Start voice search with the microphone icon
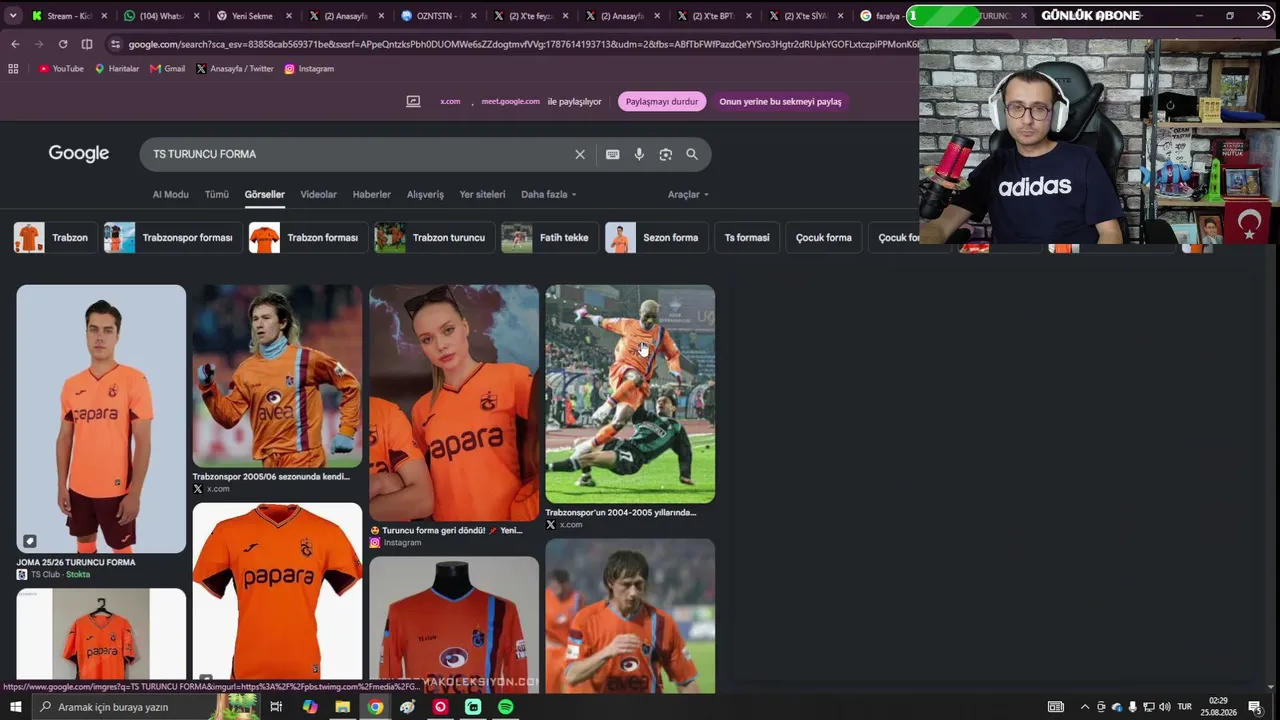1280x720 pixels. click(x=639, y=154)
